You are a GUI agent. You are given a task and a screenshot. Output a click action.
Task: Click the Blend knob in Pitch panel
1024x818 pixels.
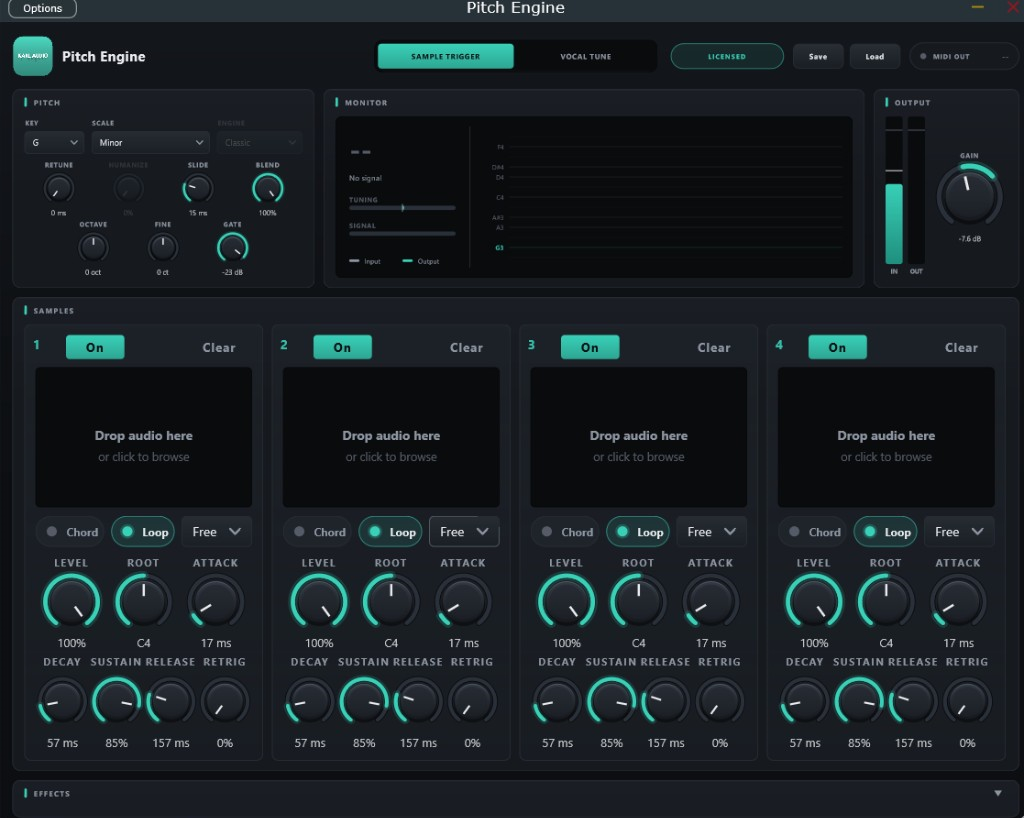[x=268, y=189]
